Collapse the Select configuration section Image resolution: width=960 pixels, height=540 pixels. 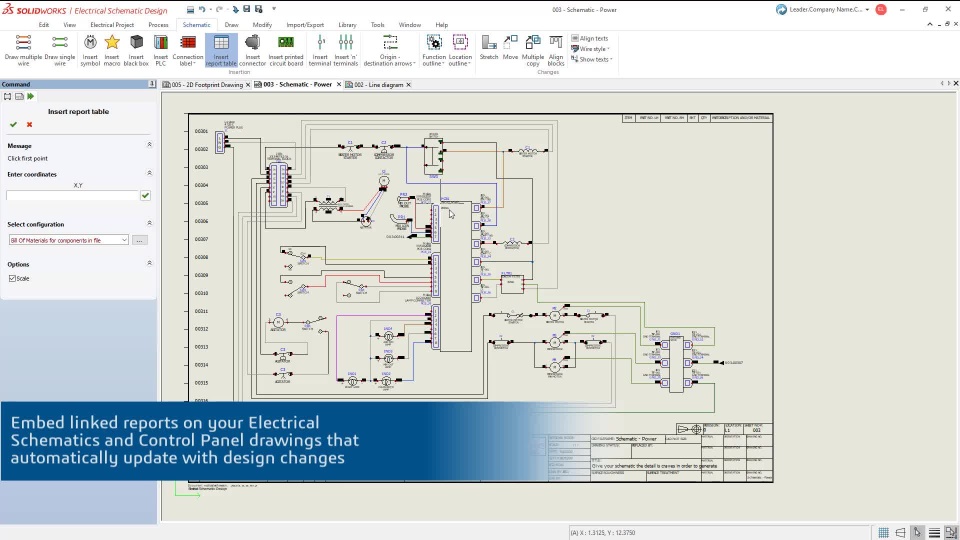coord(149,223)
